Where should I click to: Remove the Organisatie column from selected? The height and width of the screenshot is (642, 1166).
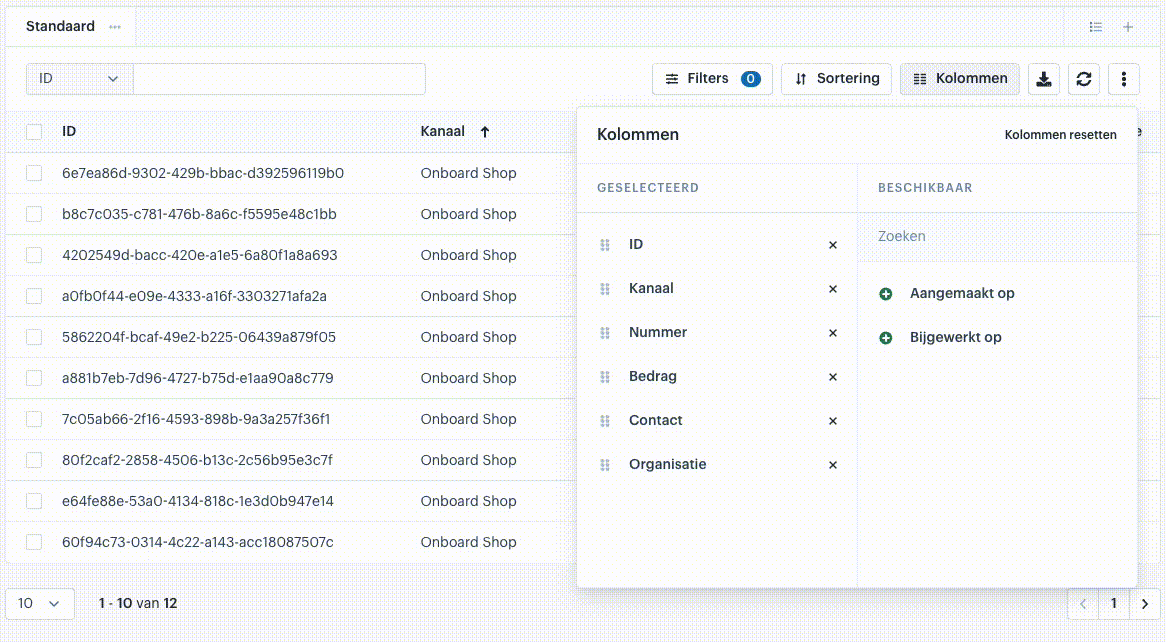[x=833, y=464]
